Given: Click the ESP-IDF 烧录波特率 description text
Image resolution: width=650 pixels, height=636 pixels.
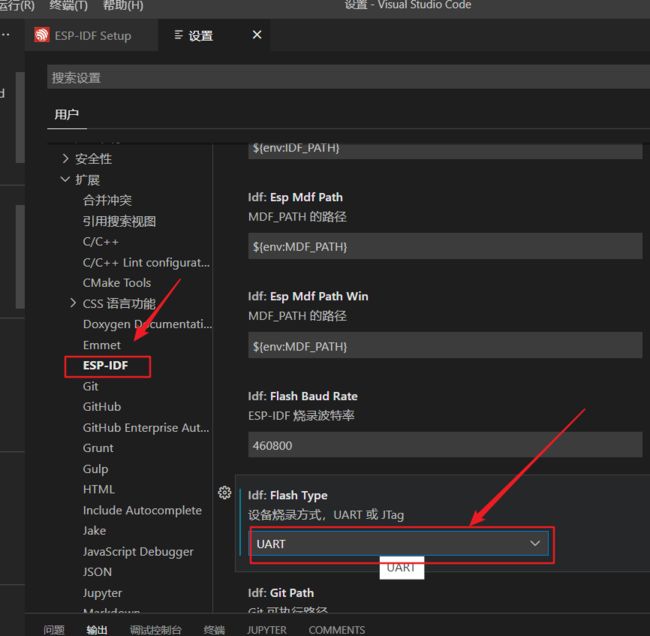Looking at the screenshot, I should [301, 415].
